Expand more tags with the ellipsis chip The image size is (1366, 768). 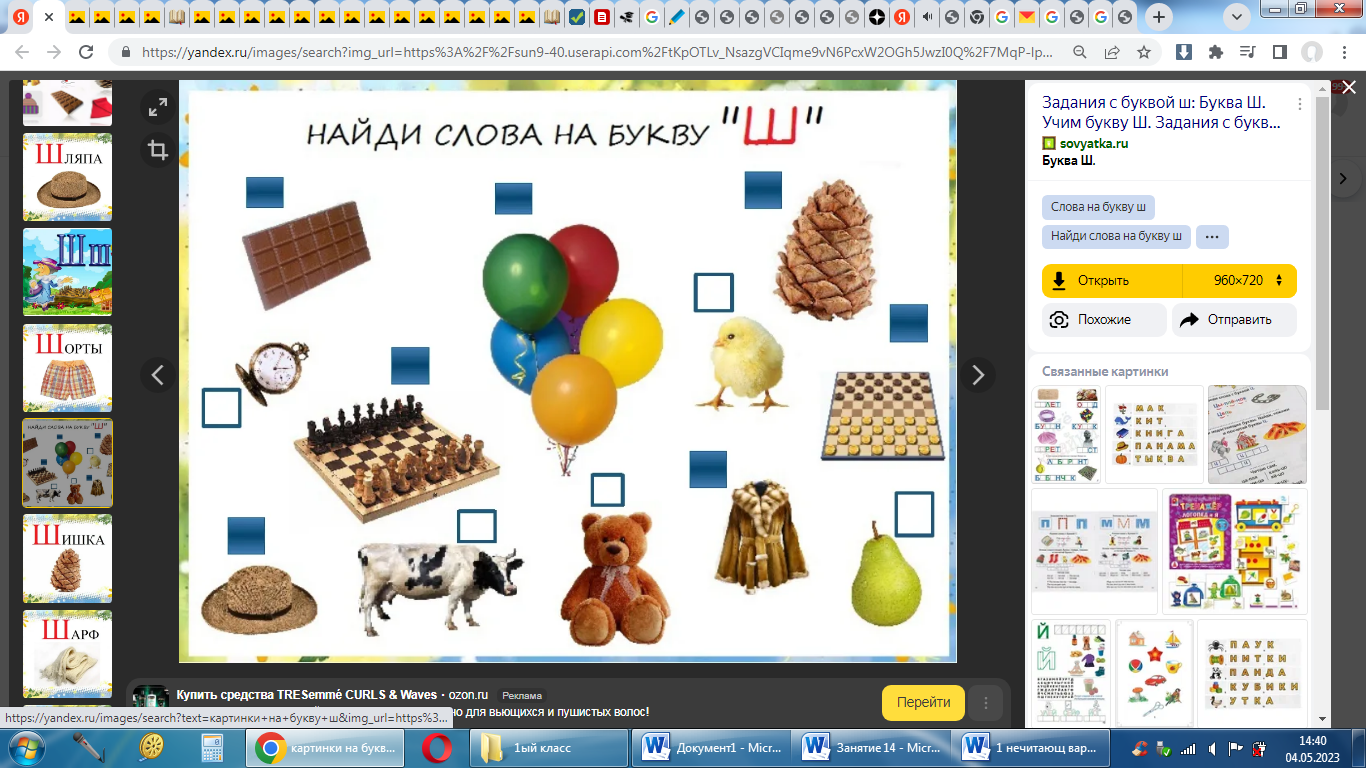pyautogui.click(x=1212, y=237)
